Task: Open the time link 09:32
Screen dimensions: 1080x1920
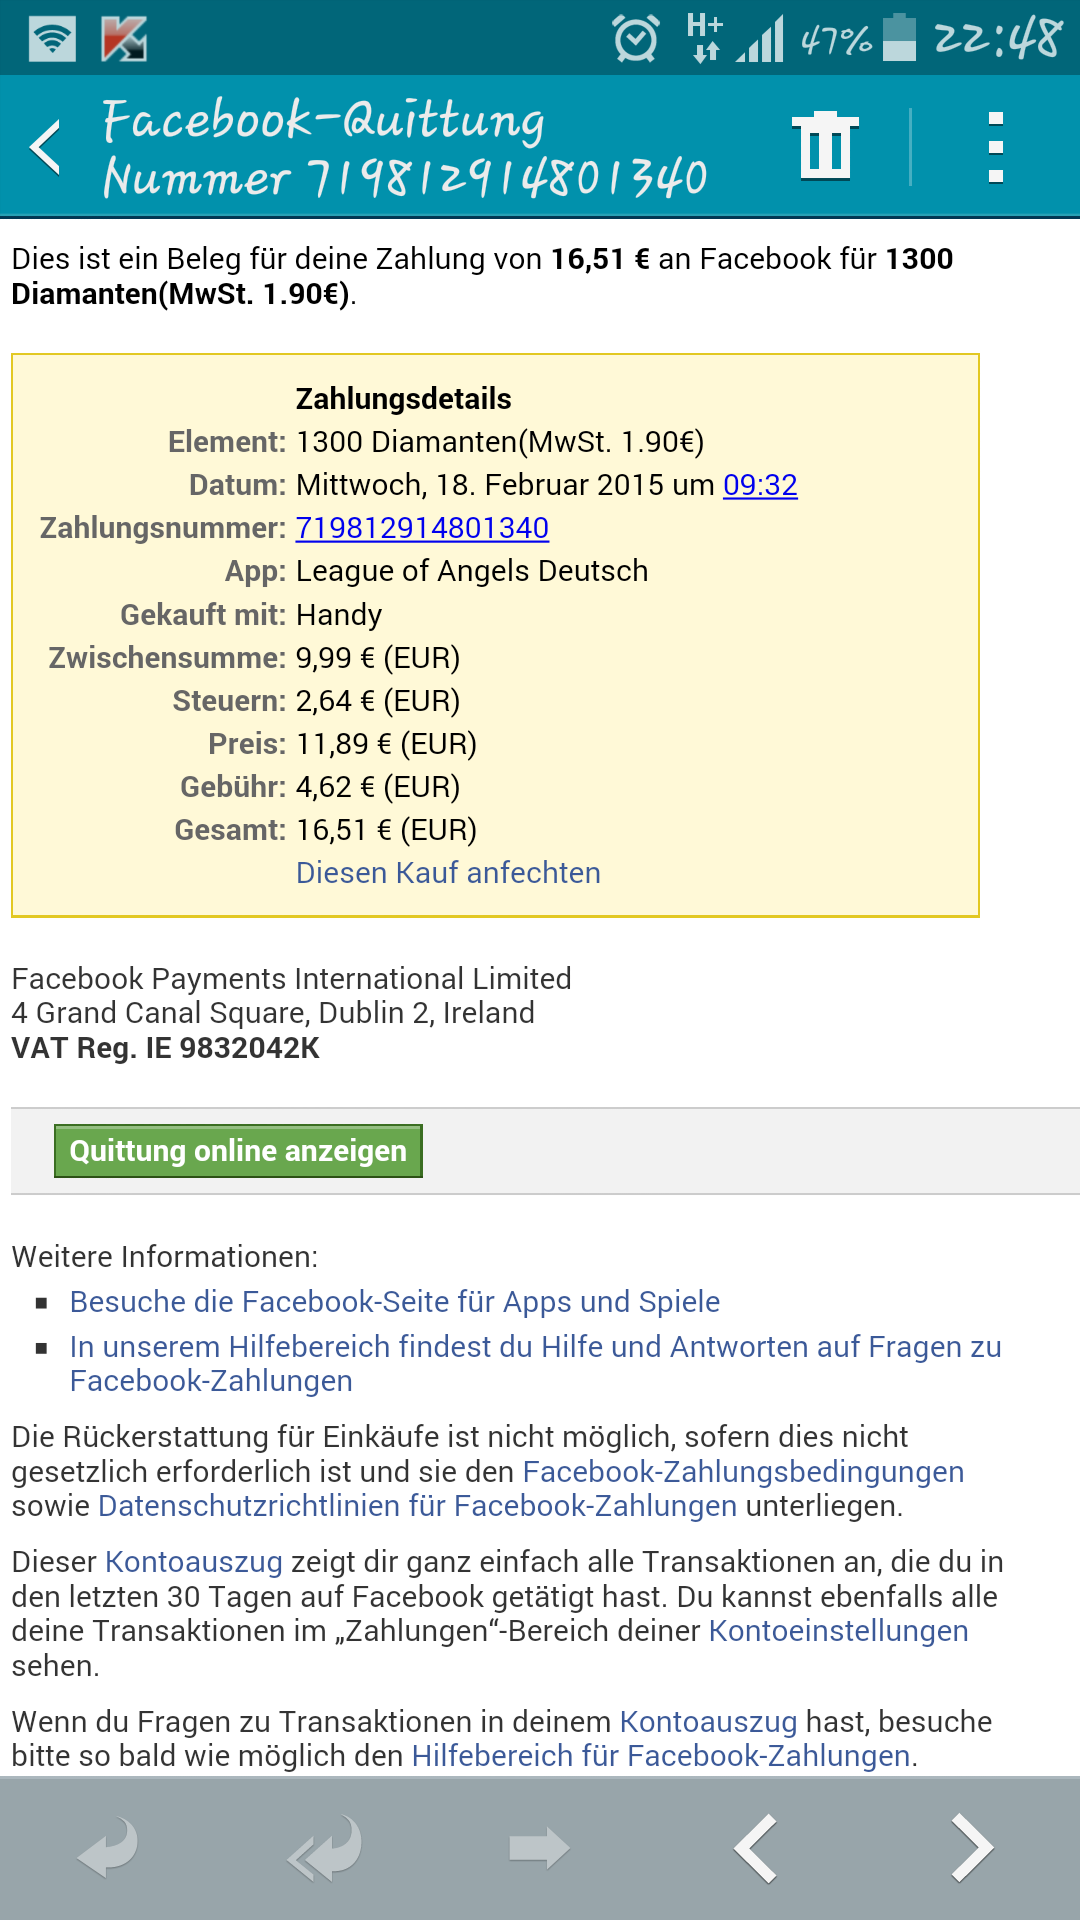Action: coord(760,485)
